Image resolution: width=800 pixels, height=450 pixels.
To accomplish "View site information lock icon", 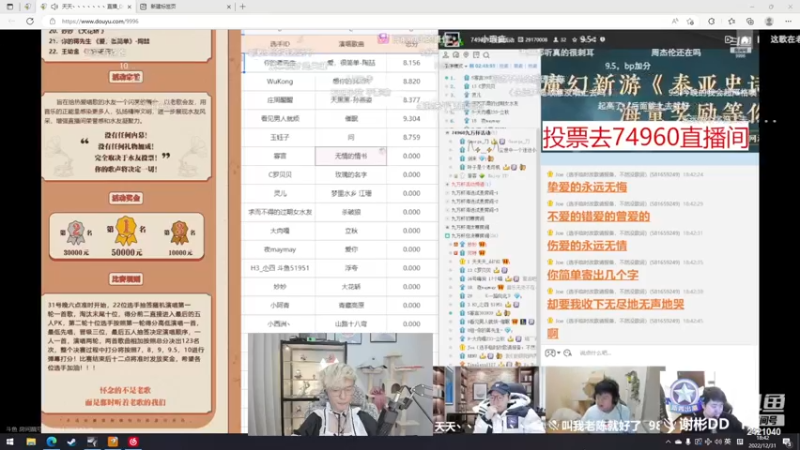I will coord(53,21).
